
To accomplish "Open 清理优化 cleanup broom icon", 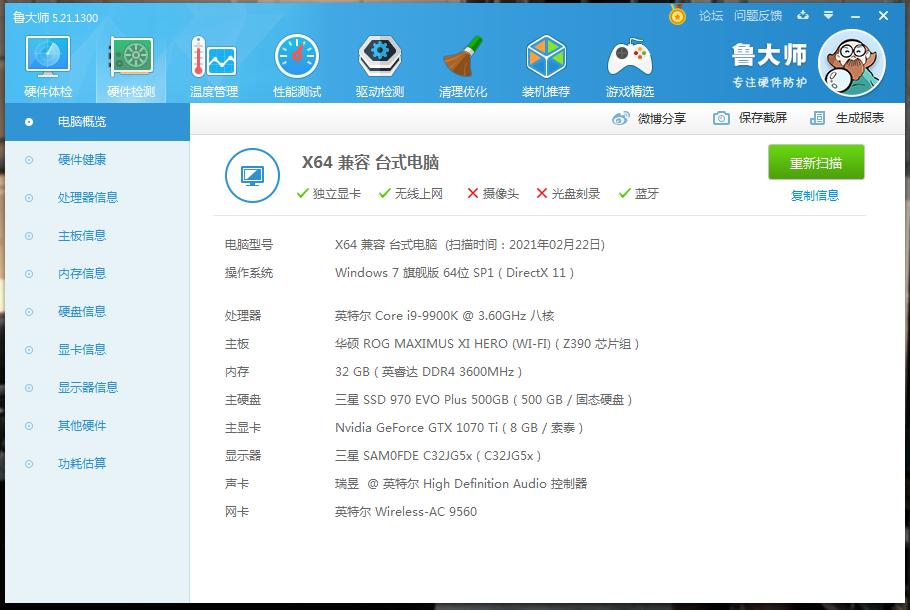I will click(463, 65).
